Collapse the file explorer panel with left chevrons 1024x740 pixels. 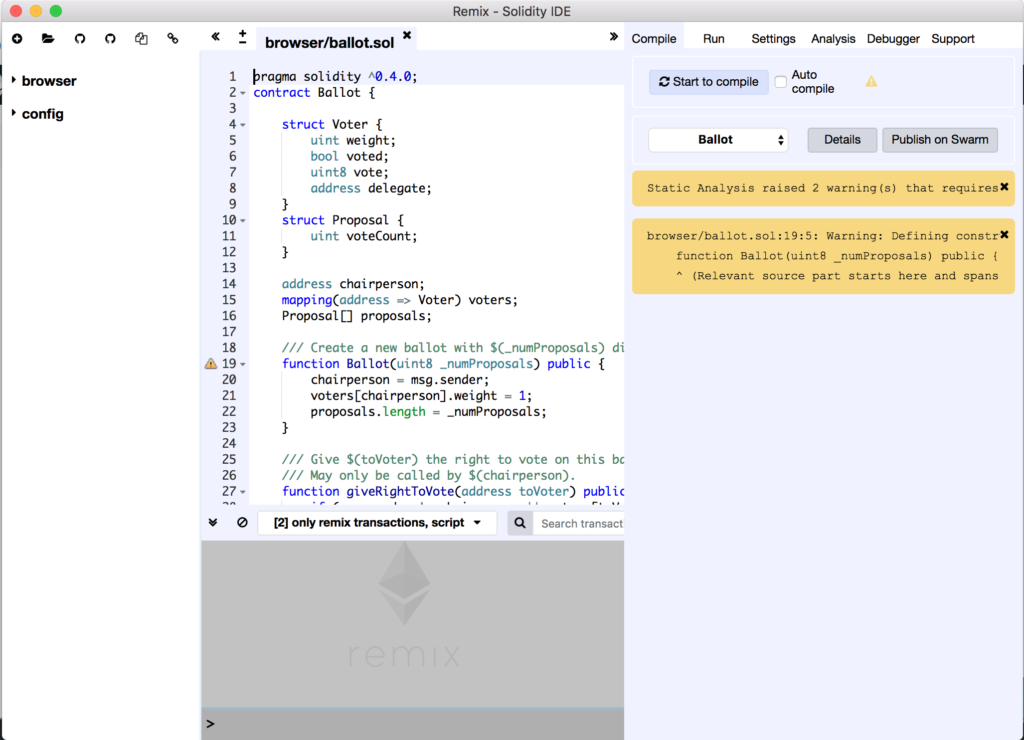pos(216,37)
